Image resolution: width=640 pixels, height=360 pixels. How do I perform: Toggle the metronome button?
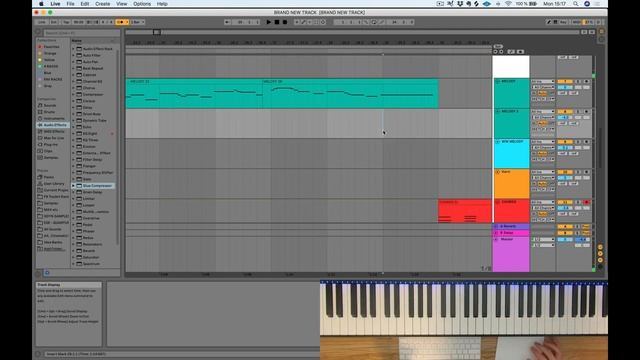(121, 22)
